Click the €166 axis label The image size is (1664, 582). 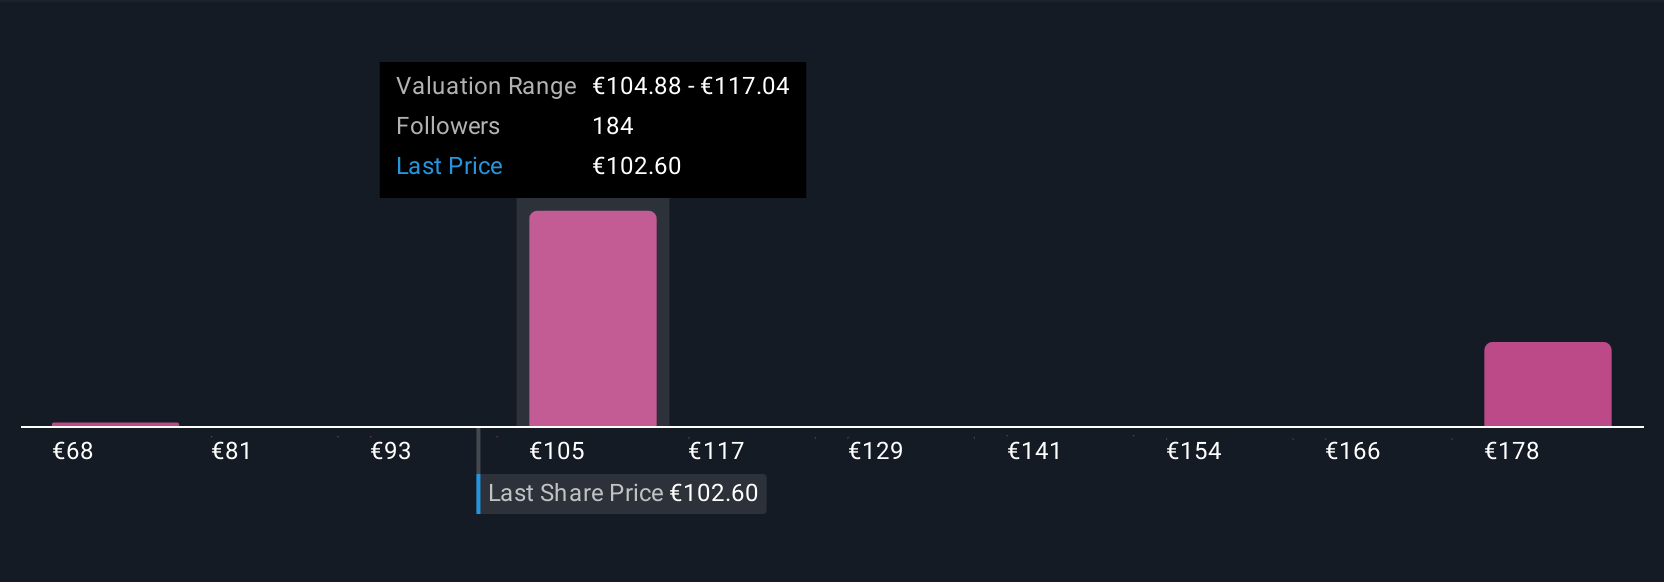(1353, 451)
